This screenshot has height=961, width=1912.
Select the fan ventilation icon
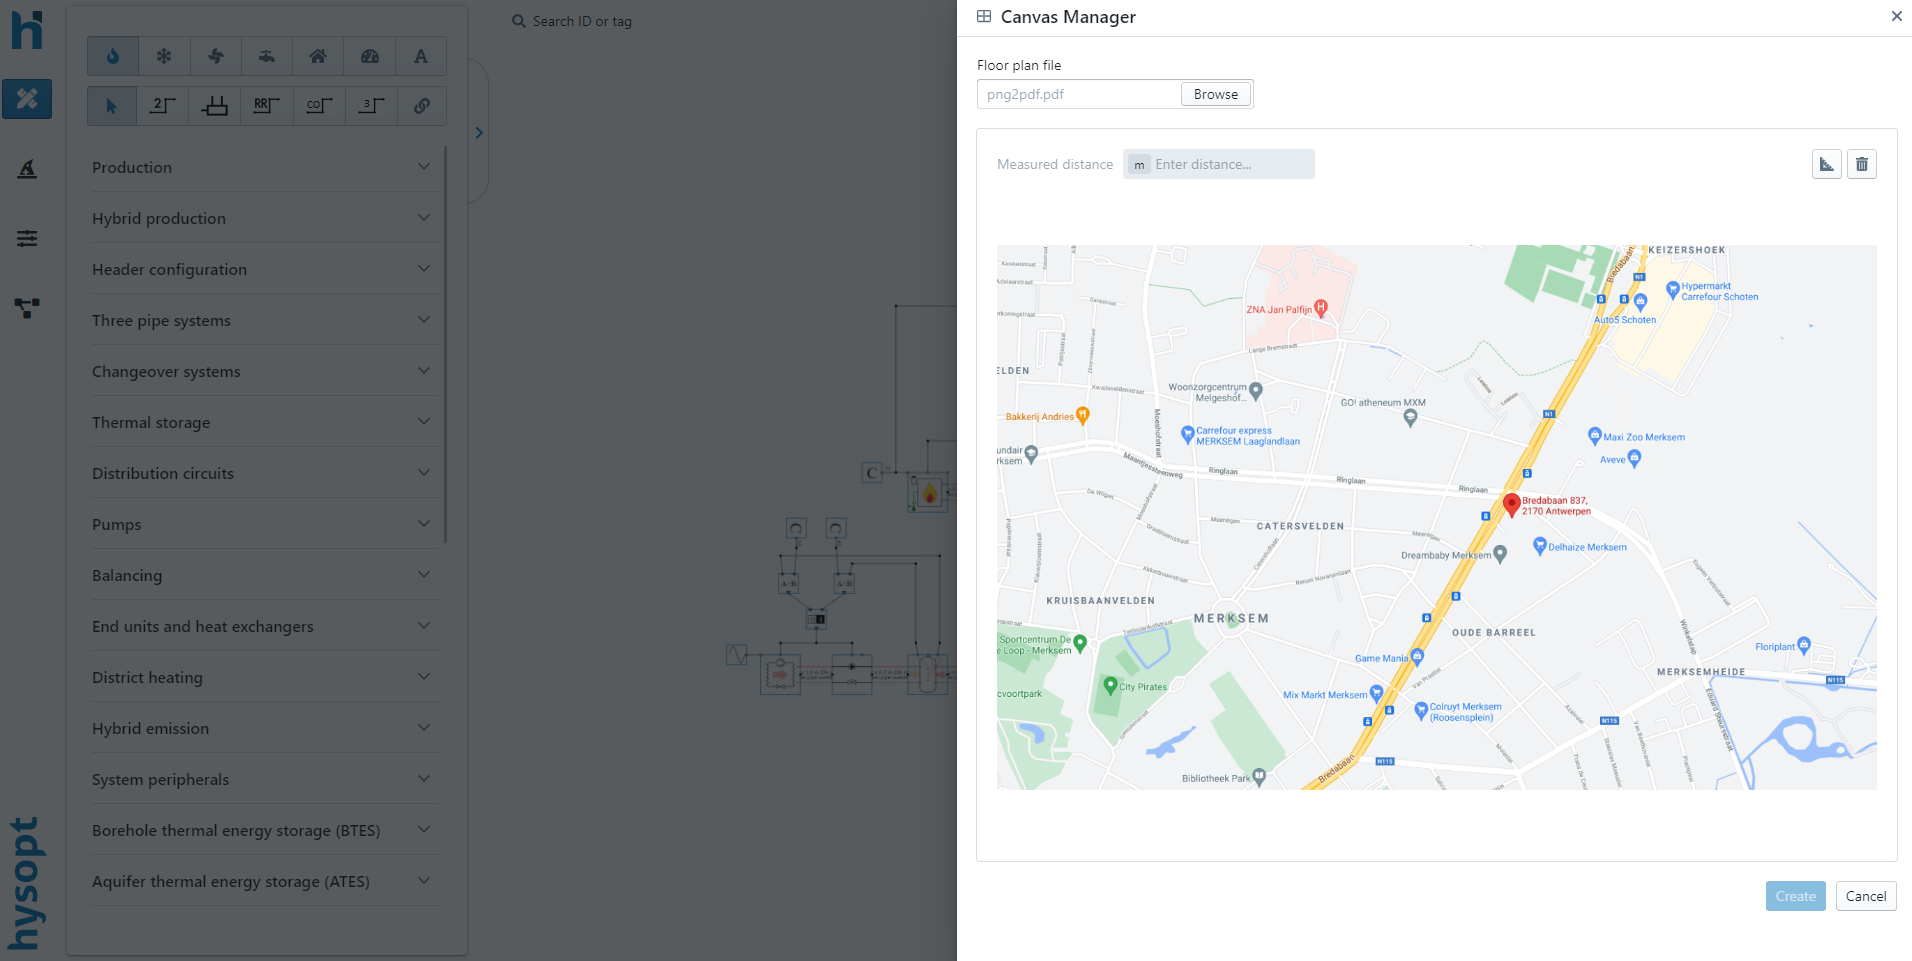pos(215,56)
